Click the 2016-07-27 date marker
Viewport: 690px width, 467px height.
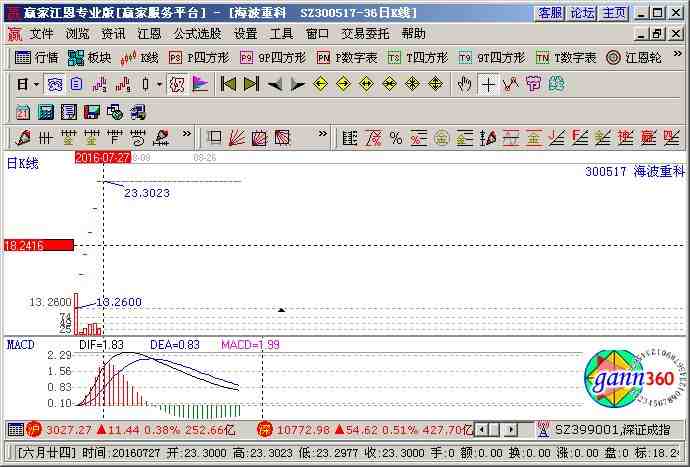103,158
